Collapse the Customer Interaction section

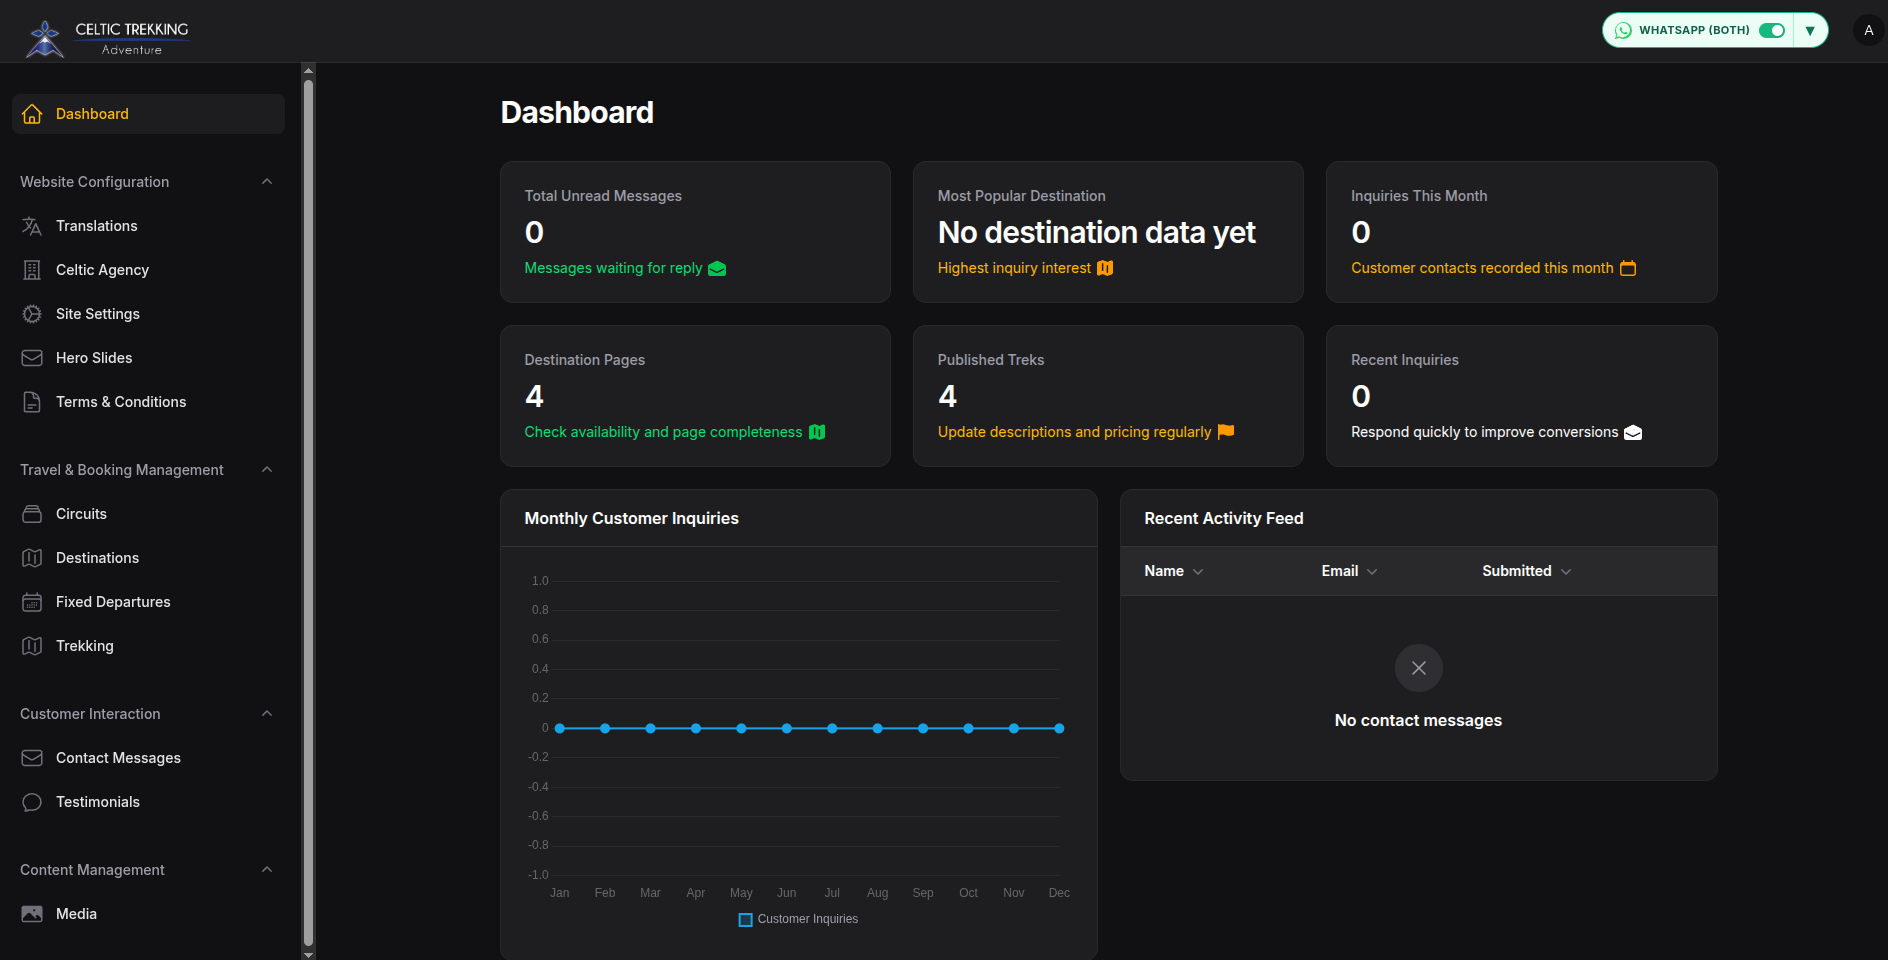coord(267,714)
